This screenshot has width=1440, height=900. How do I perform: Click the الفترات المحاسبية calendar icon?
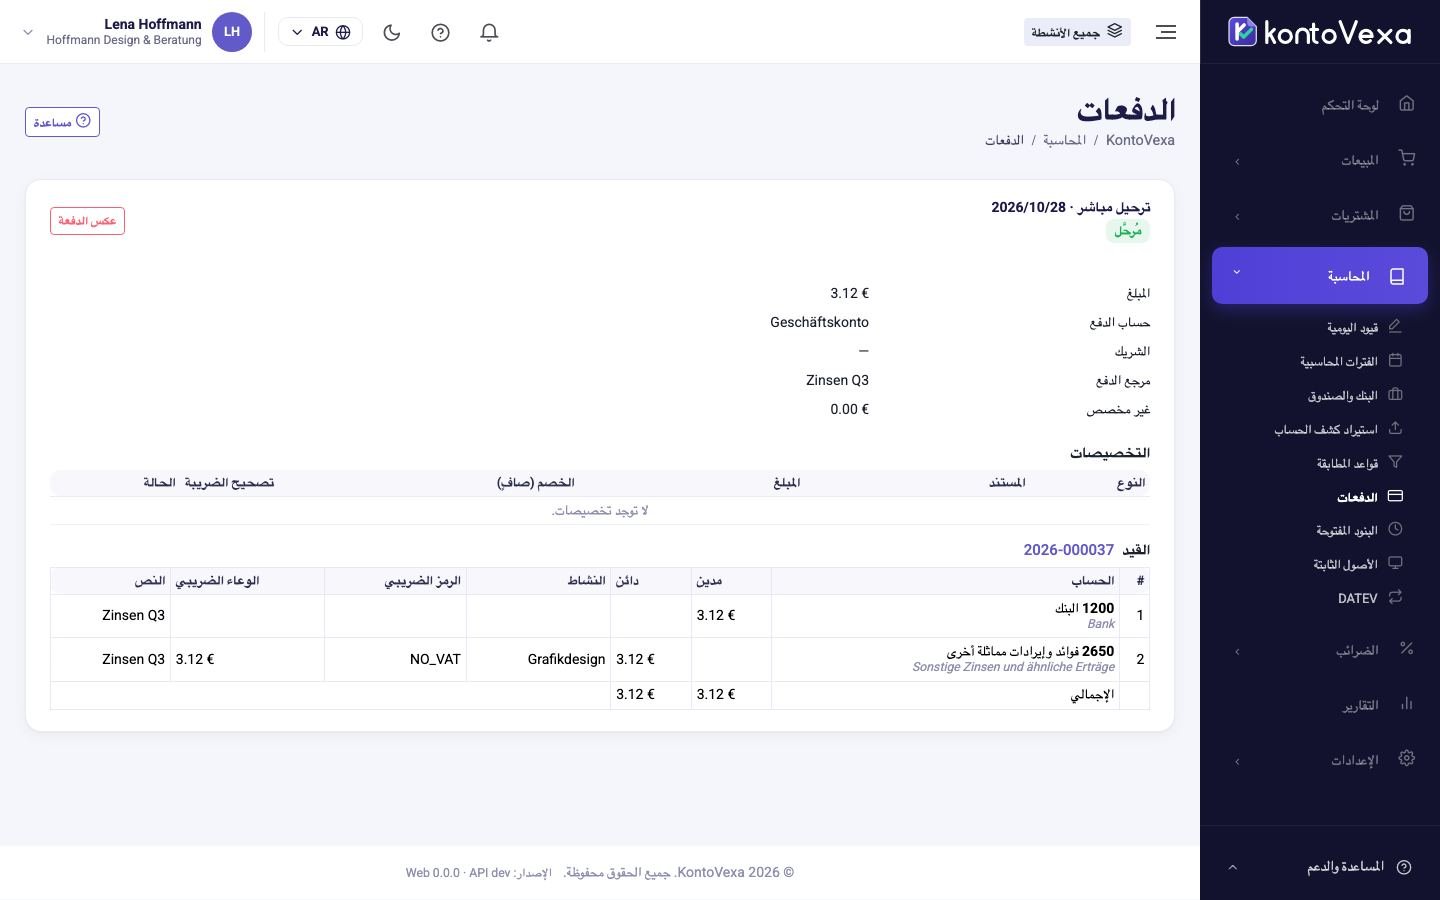pos(1395,360)
